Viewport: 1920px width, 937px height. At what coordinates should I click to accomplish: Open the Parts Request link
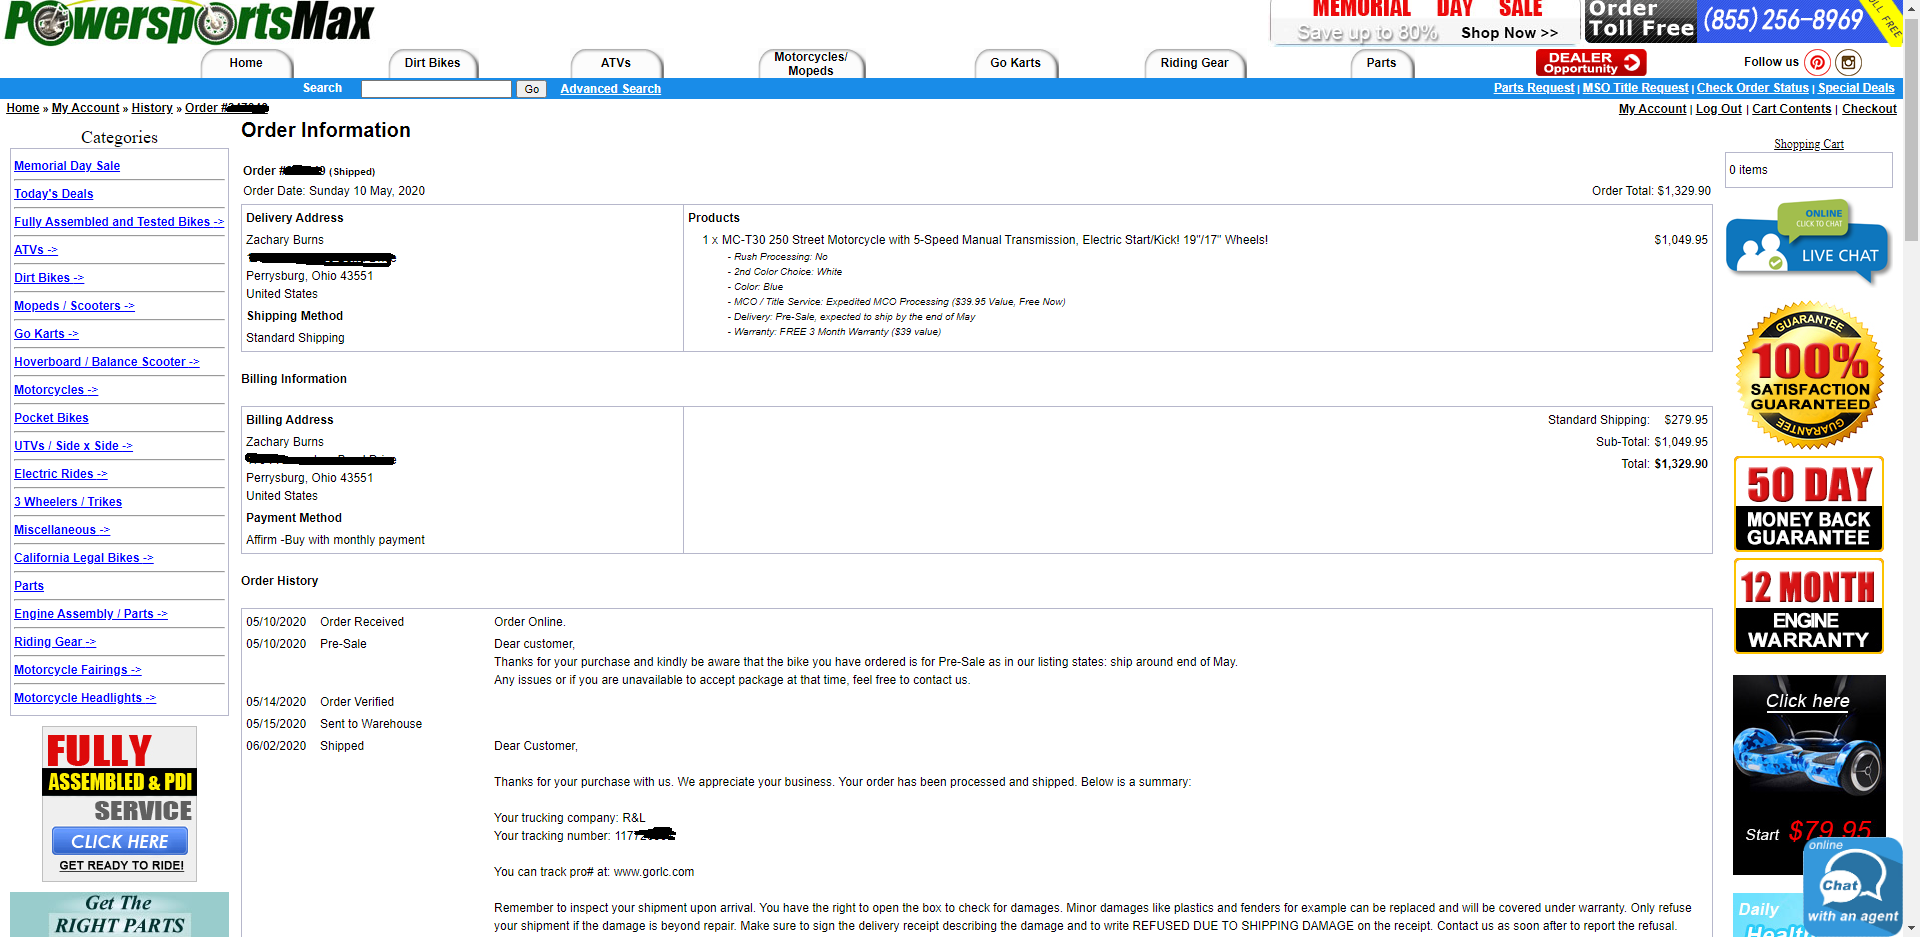pyautogui.click(x=1534, y=88)
